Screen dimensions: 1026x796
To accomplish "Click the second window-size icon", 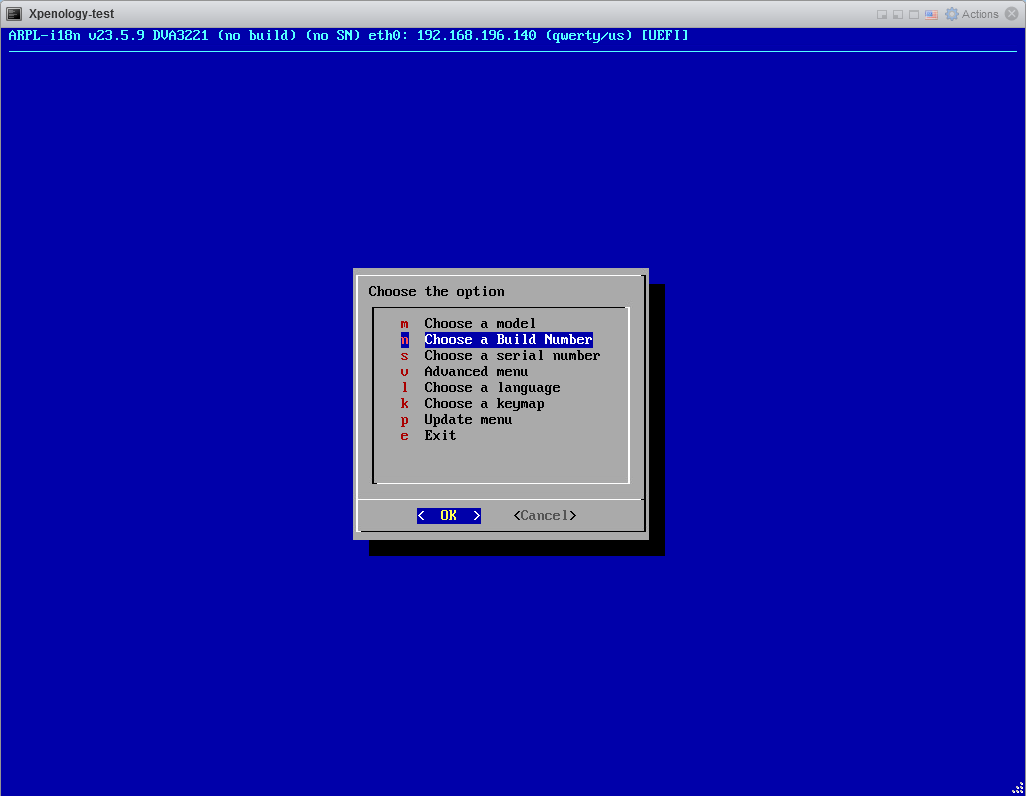I will pos(898,14).
